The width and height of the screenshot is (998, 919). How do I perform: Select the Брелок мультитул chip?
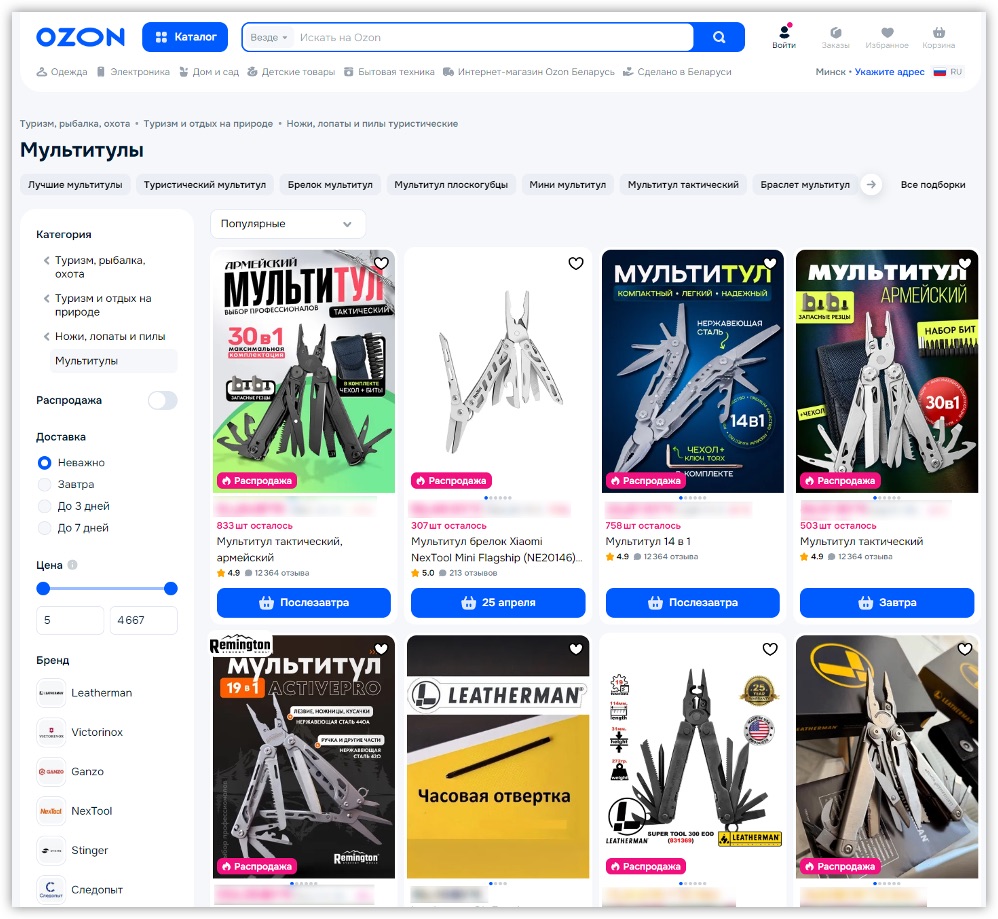click(x=330, y=185)
